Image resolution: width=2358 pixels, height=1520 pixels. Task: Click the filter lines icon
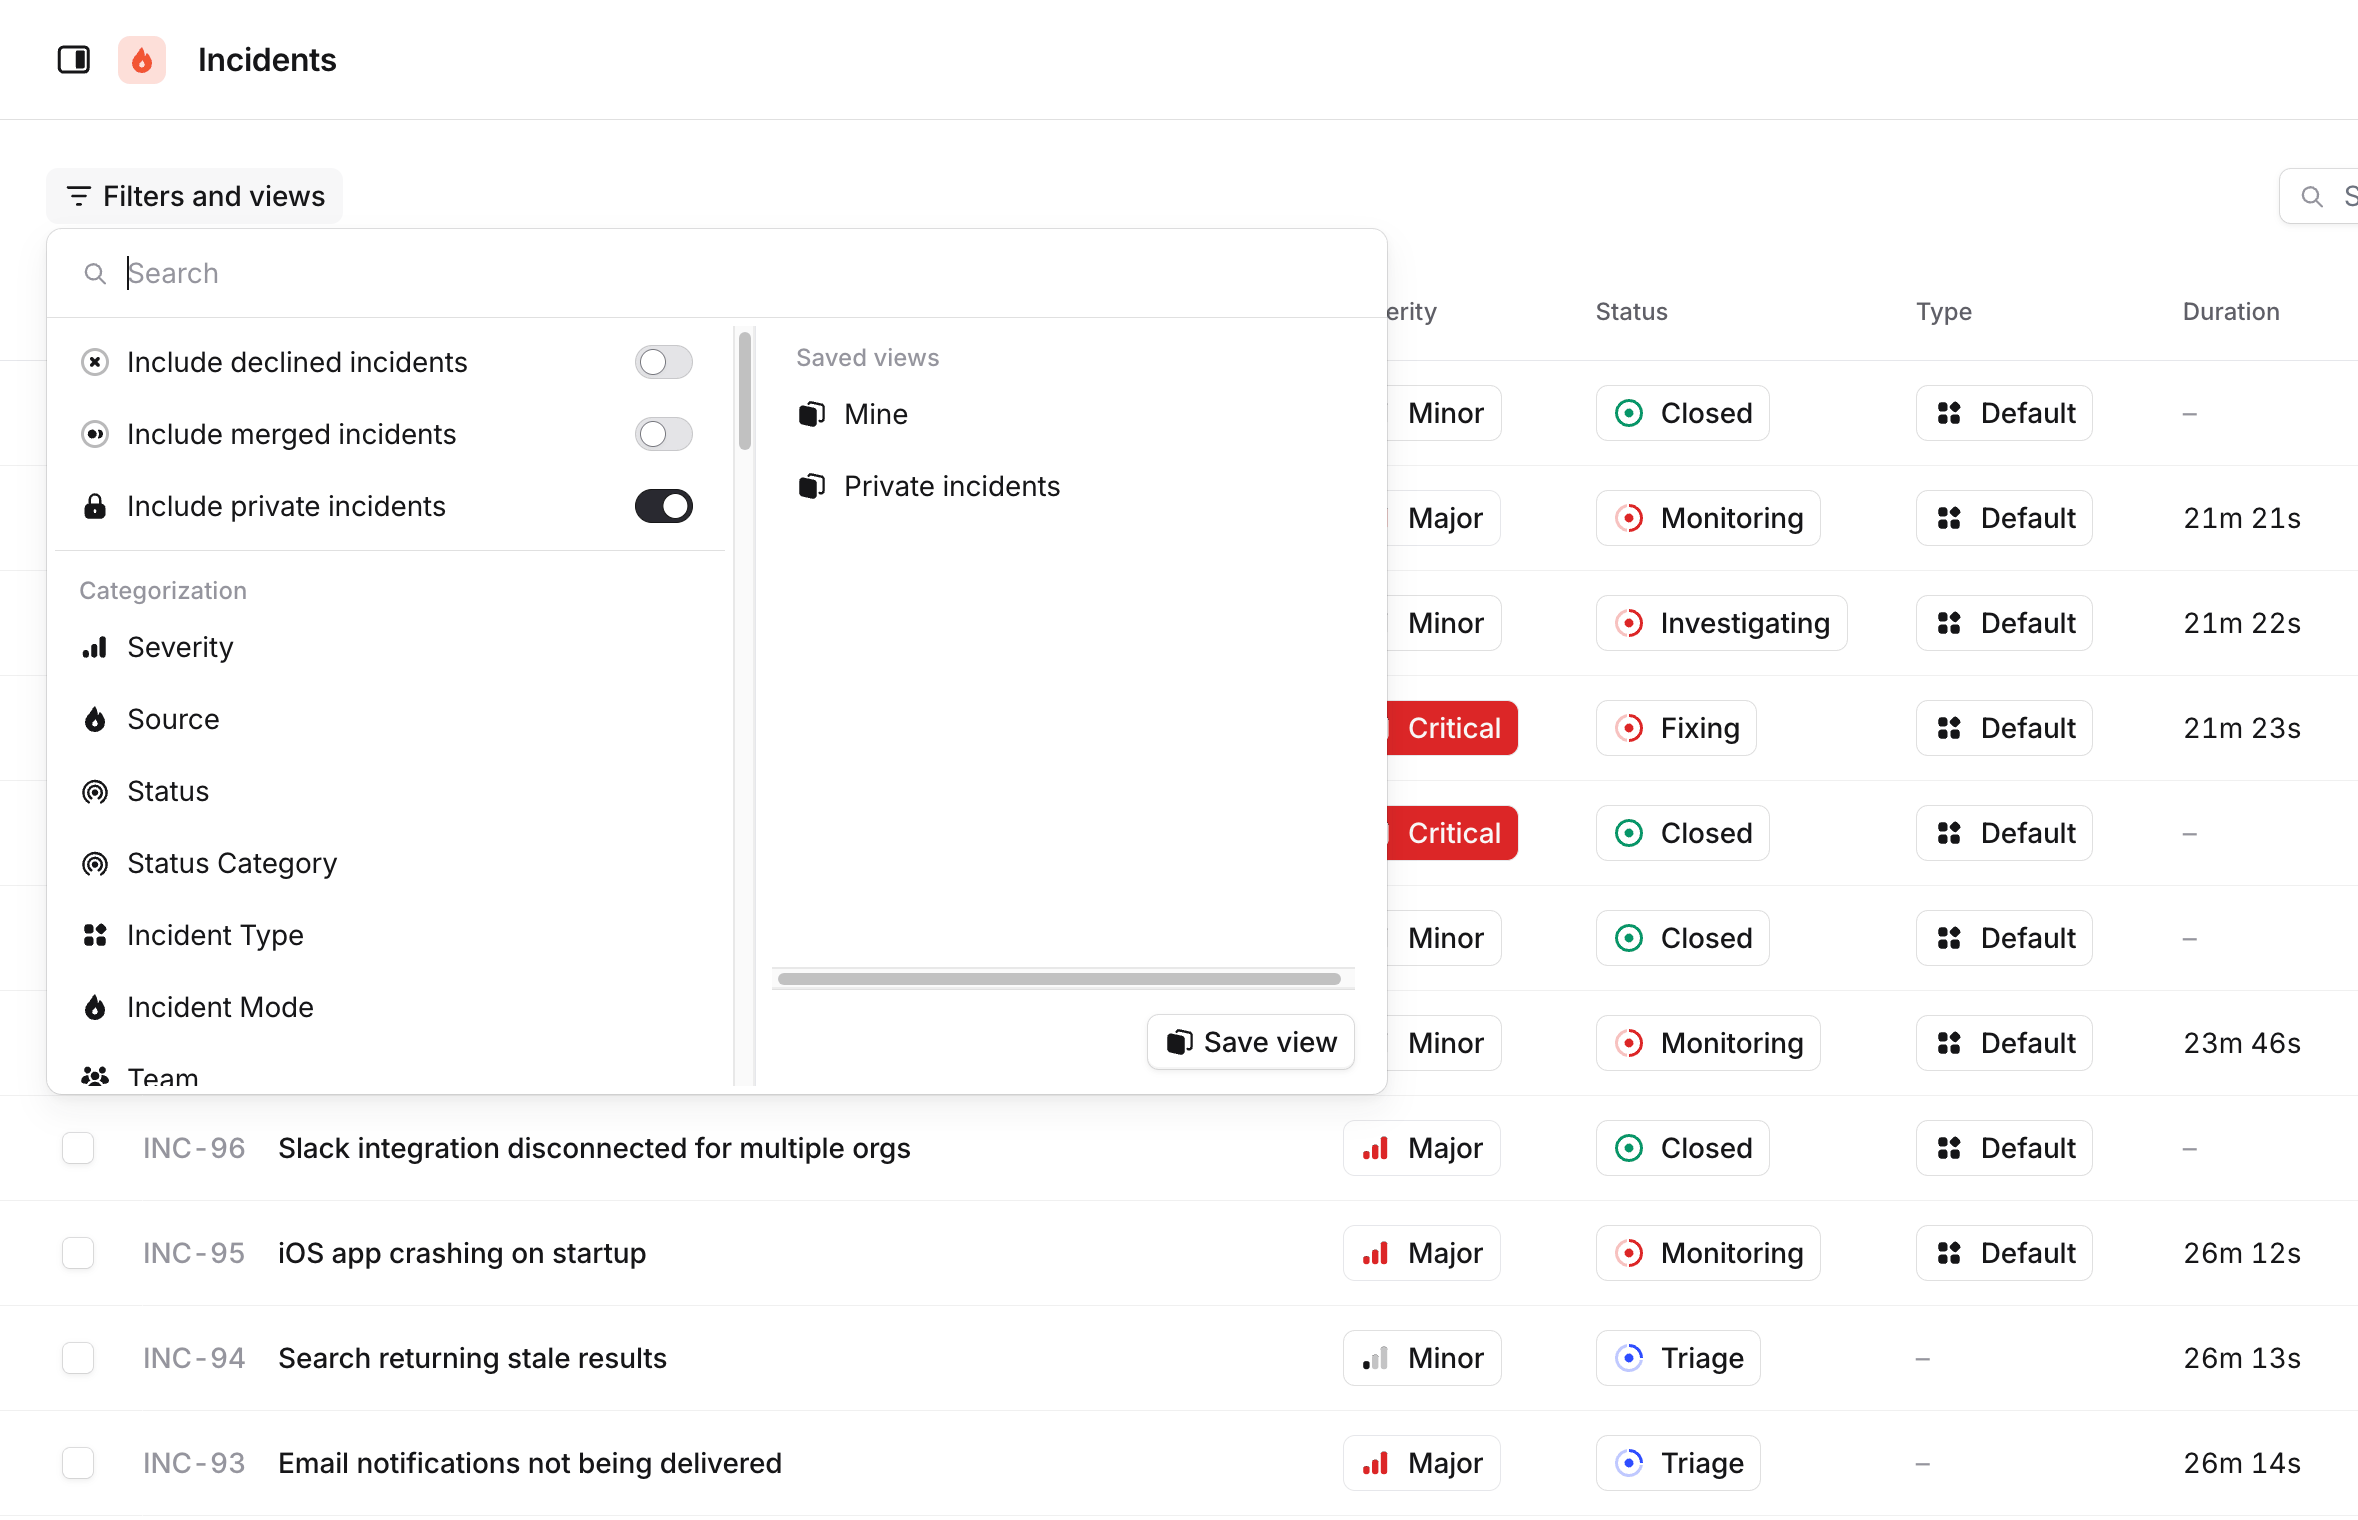pos(79,196)
